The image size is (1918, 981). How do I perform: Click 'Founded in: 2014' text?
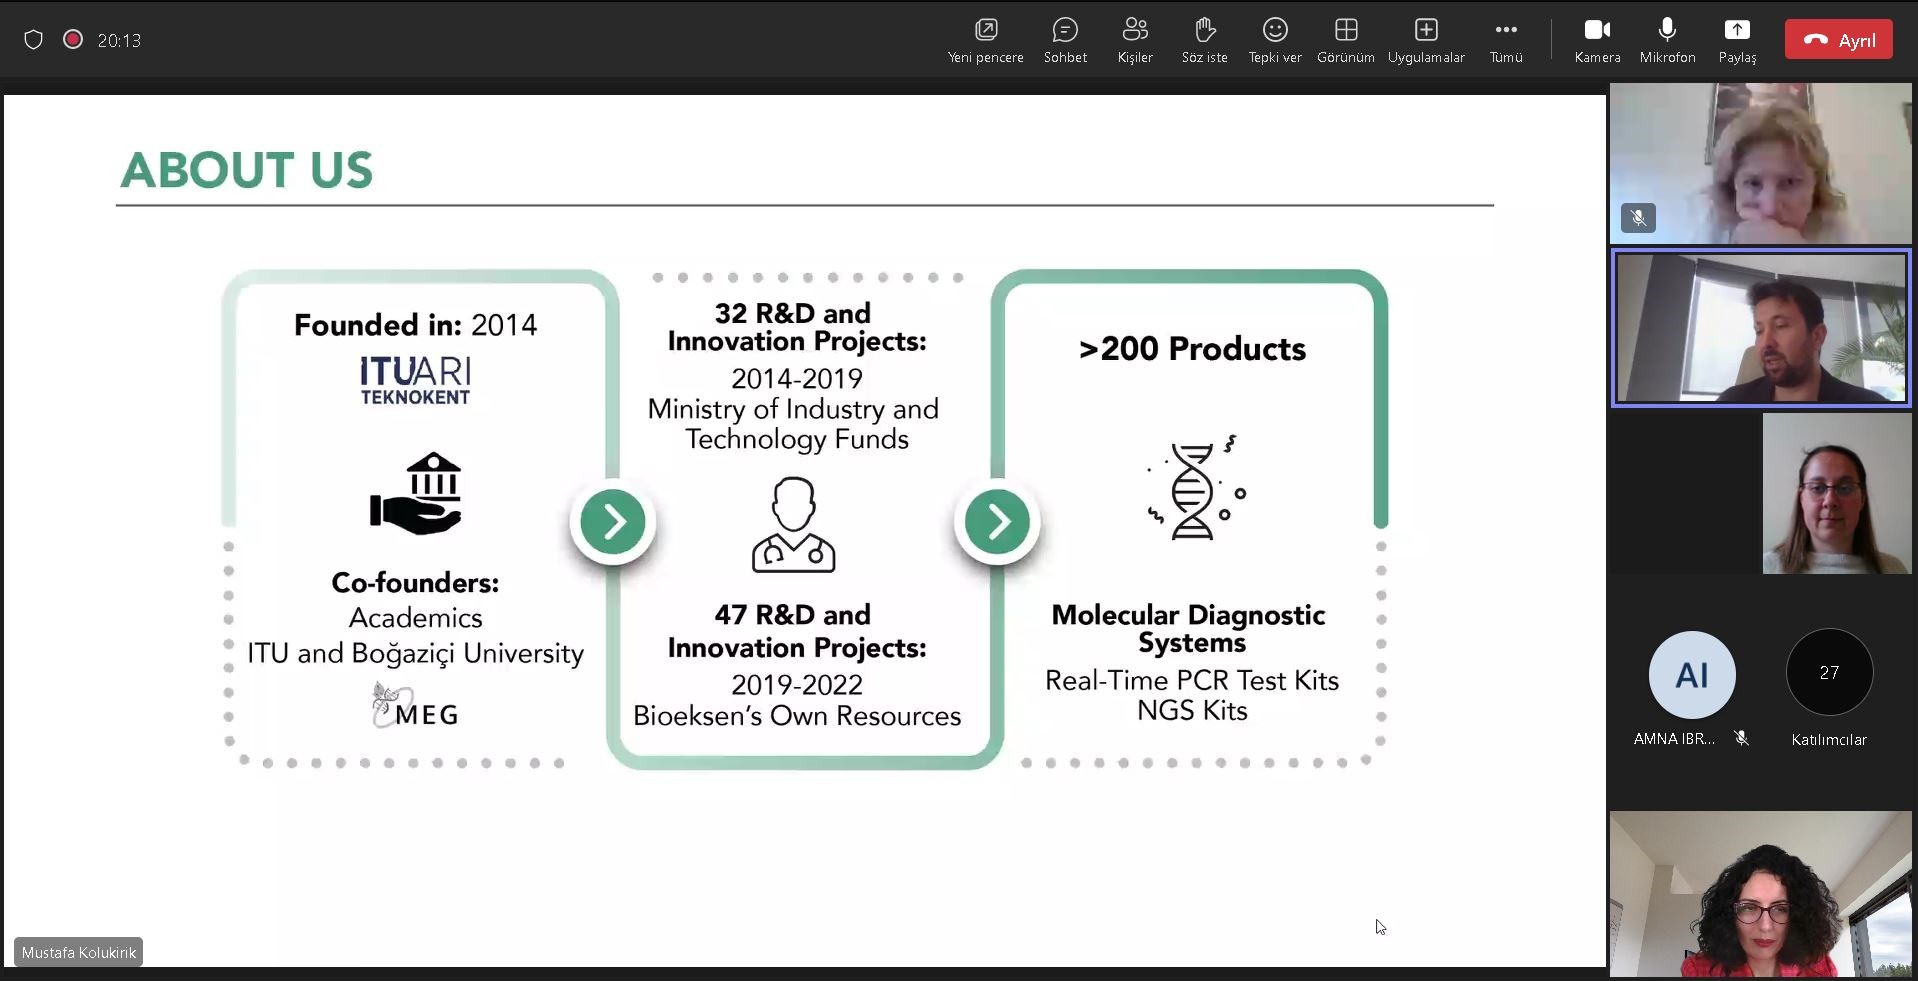(415, 325)
